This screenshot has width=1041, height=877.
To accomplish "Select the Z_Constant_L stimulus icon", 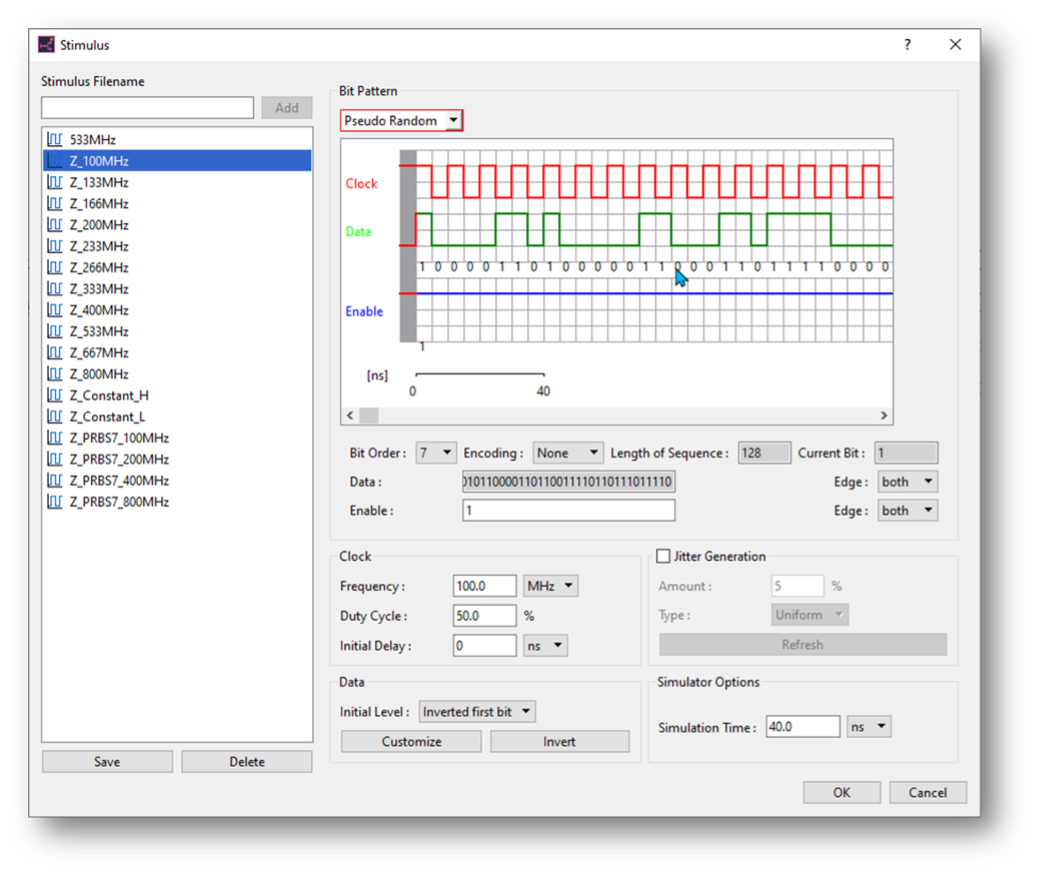I will [x=55, y=416].
